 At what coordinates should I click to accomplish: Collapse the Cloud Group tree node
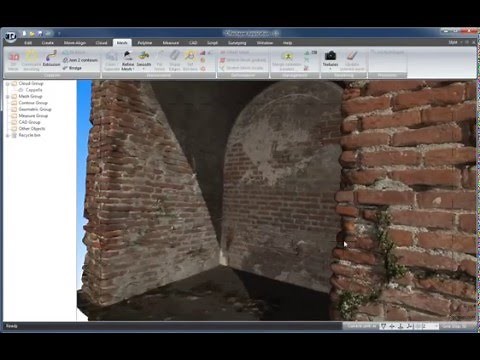click(x=7, y=84)
